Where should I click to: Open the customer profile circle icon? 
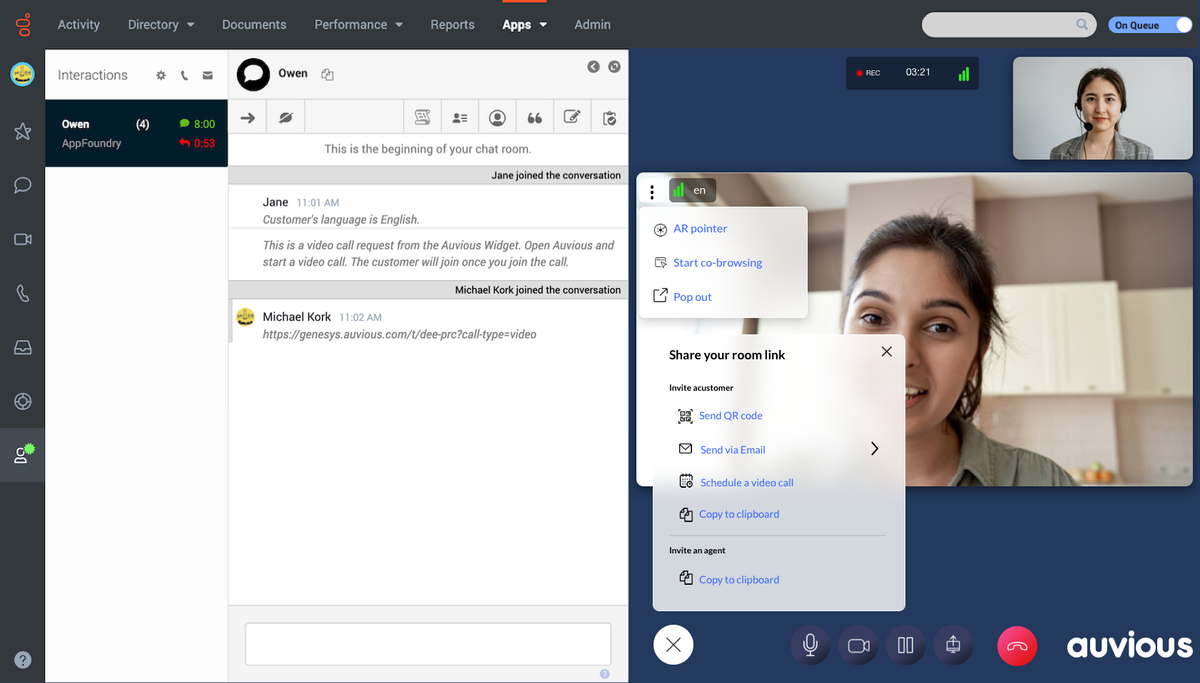click(497, 118)
